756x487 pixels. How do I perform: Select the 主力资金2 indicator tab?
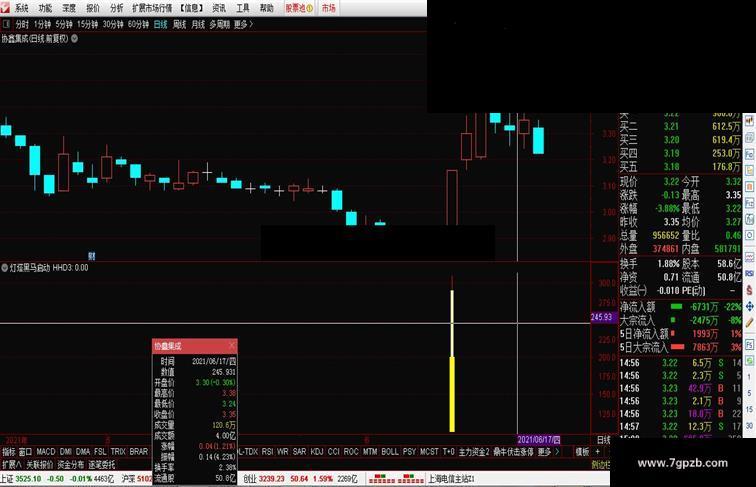click(x=473, y=452)
